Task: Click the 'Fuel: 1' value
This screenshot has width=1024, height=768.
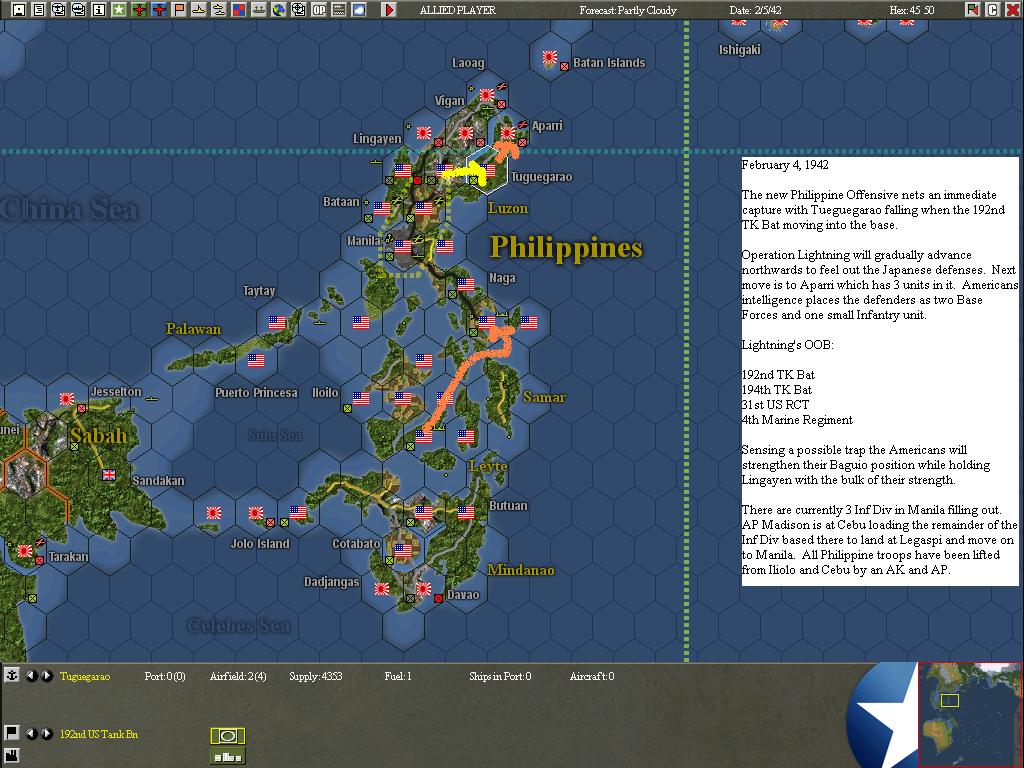Action: tap(398, 676)
